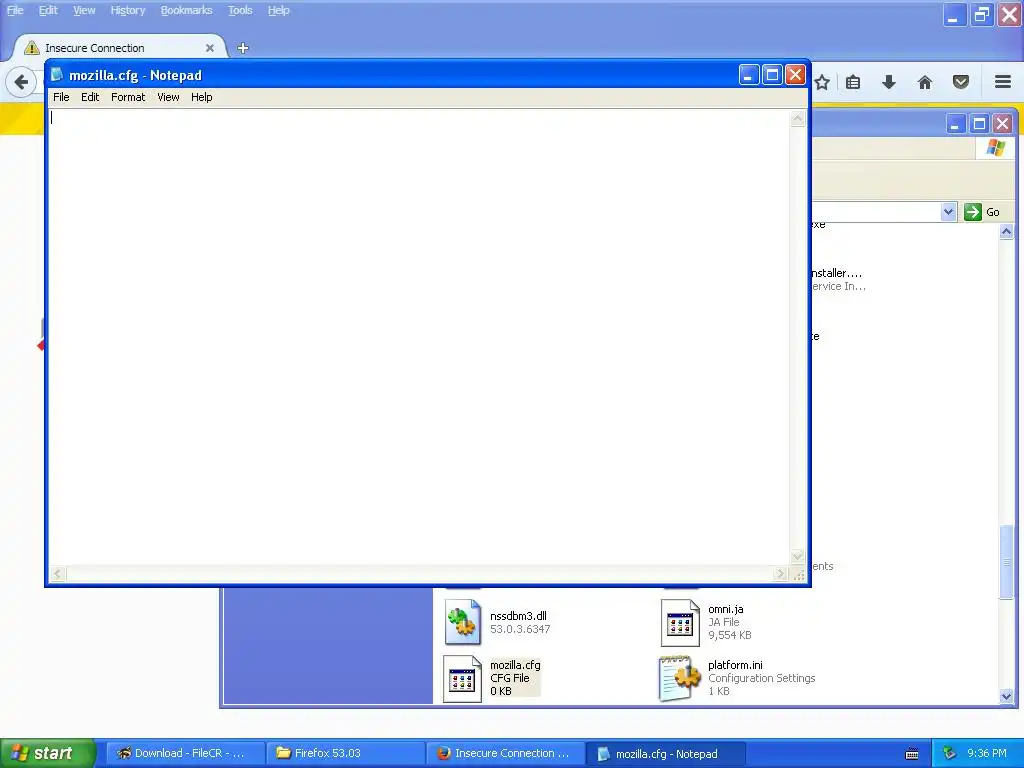Image resolution: width=1024 pixels, height=768 pixels.
Task: Go back in Firefox
Action: point(21,82)
